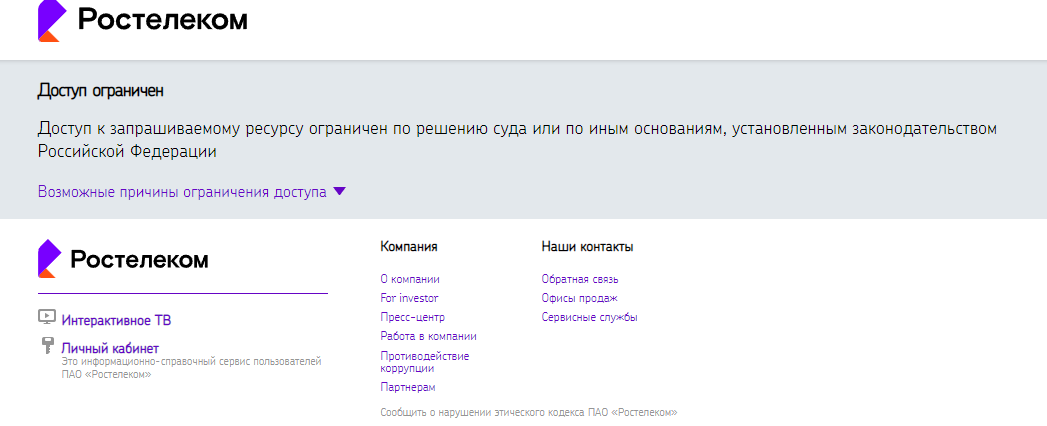Click the Ростелеком header wordmark
Image resolution: width=1047 pixels, height=426 pixels.
coord(163,21)
